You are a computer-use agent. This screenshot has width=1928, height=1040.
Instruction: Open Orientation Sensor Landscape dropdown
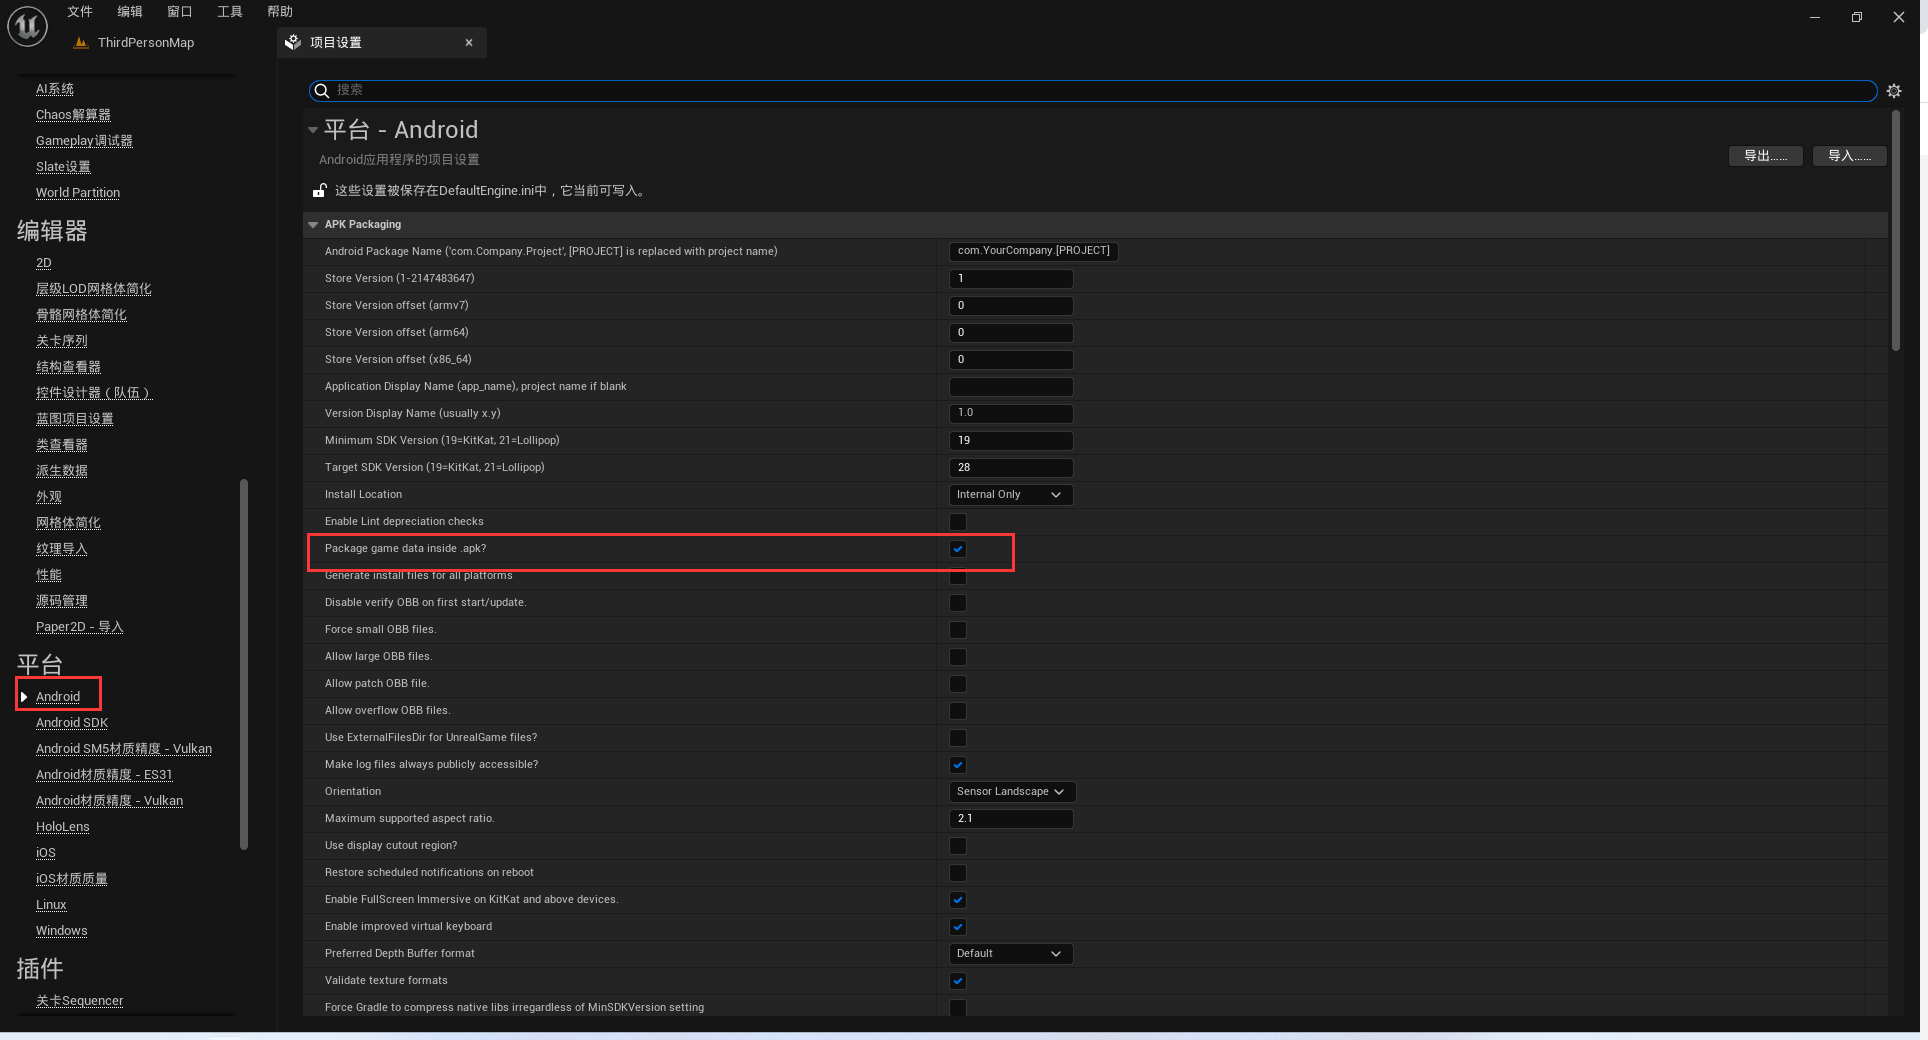tap(1012, 792)
